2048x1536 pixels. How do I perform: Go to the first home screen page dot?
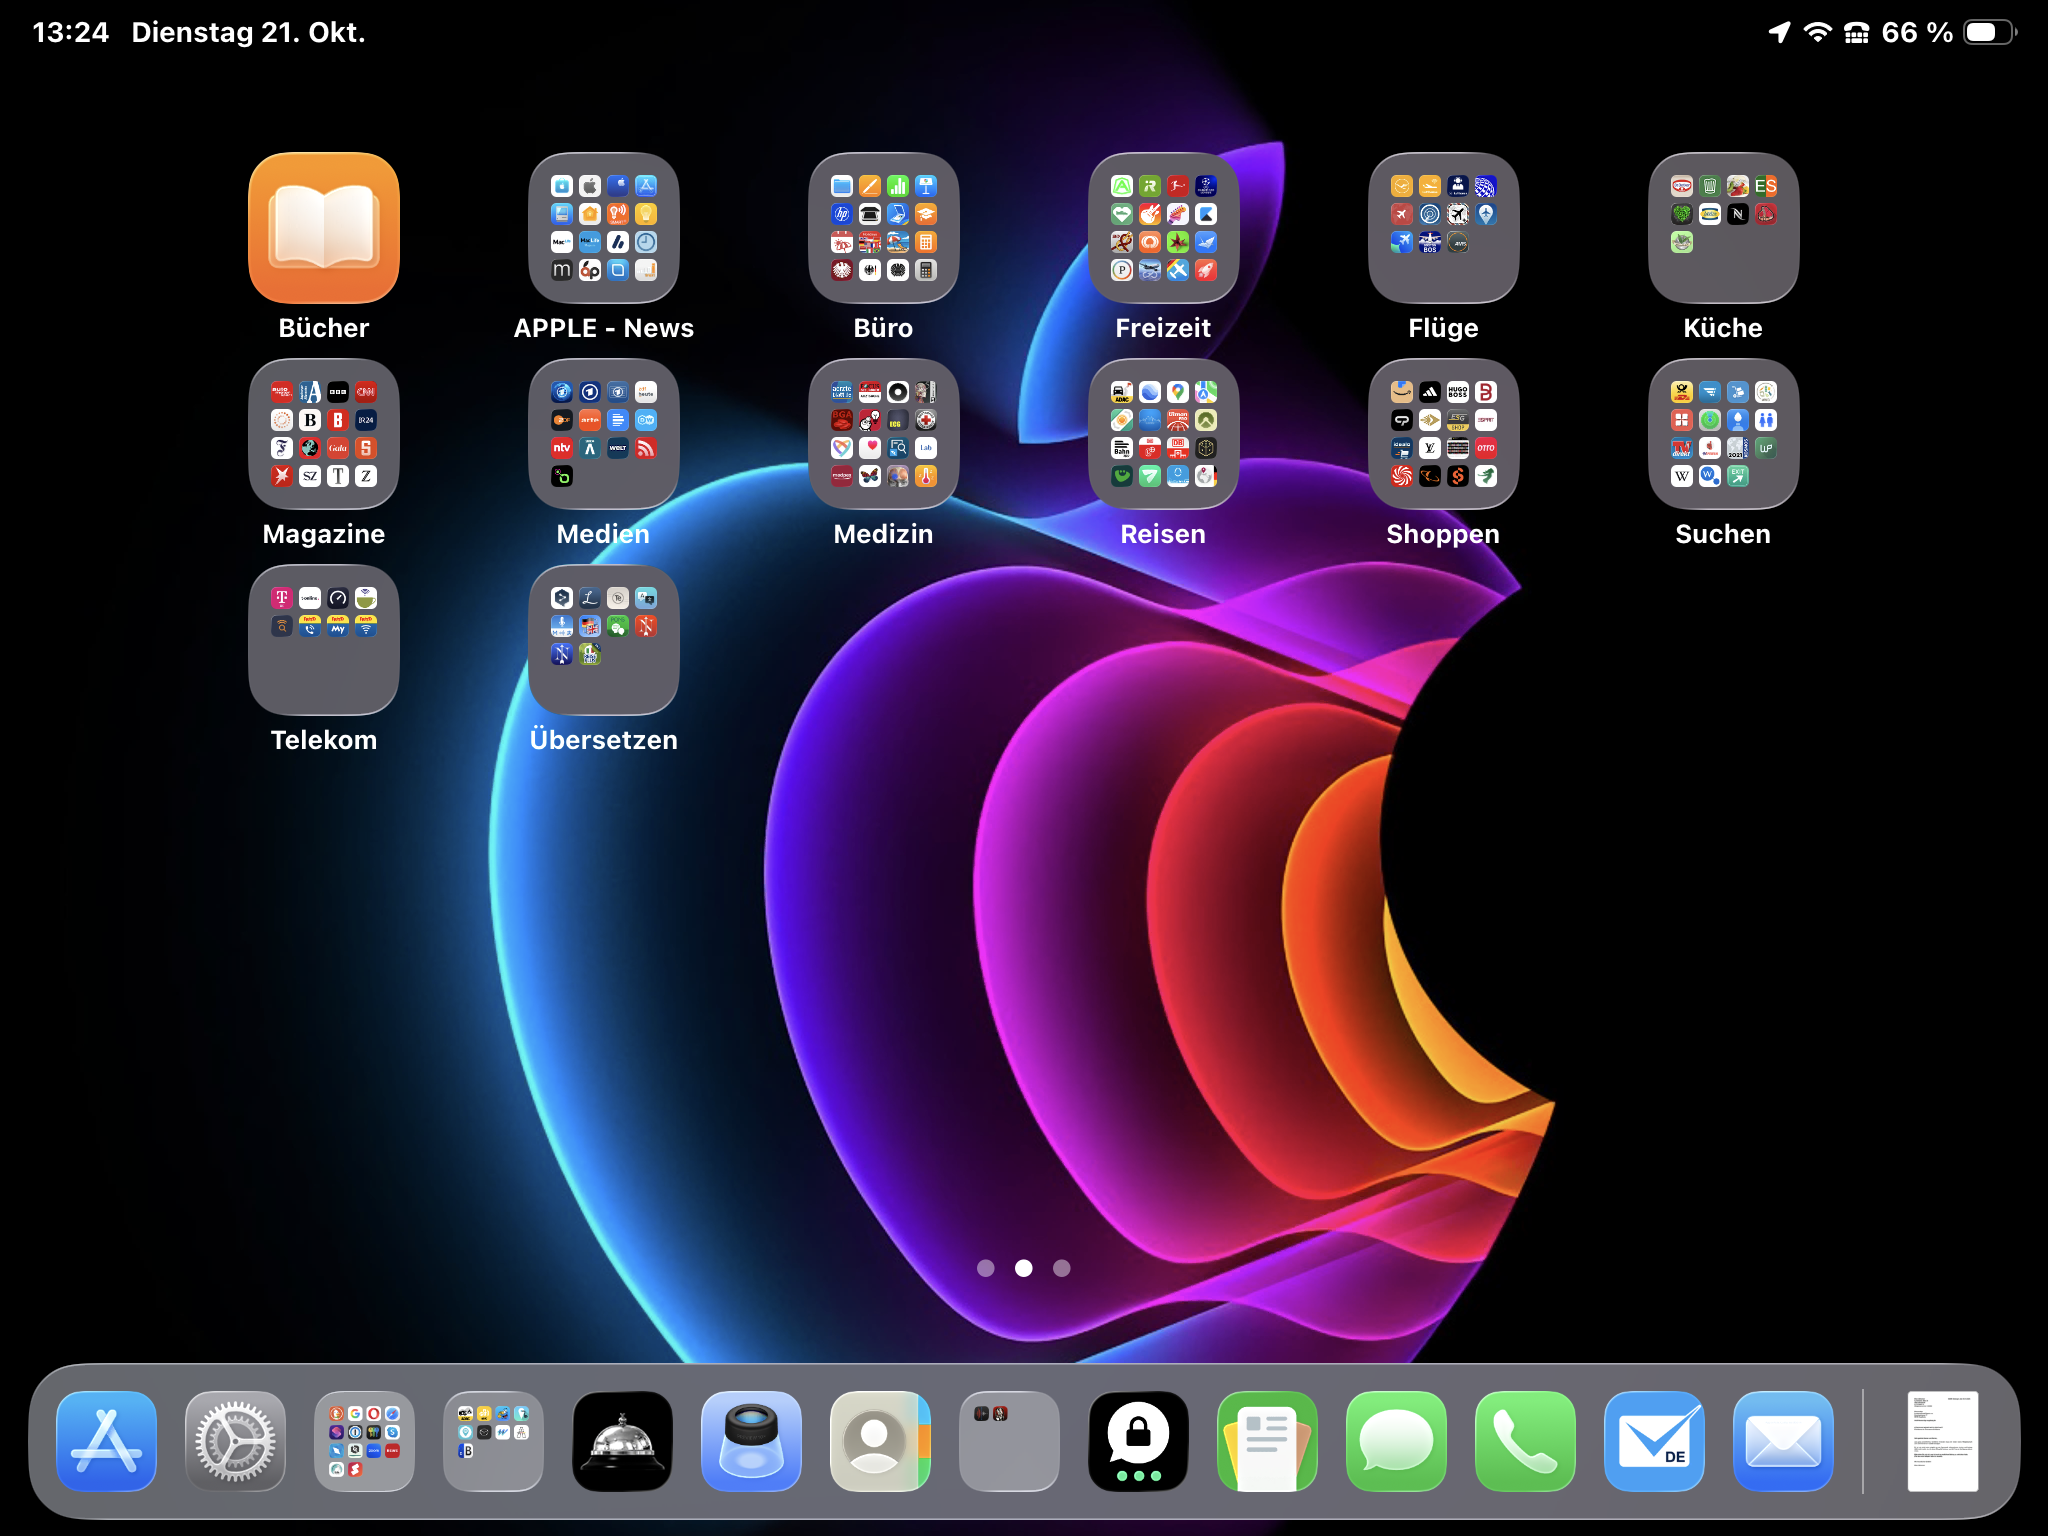pyautogui.click(x=986, y=1268)
